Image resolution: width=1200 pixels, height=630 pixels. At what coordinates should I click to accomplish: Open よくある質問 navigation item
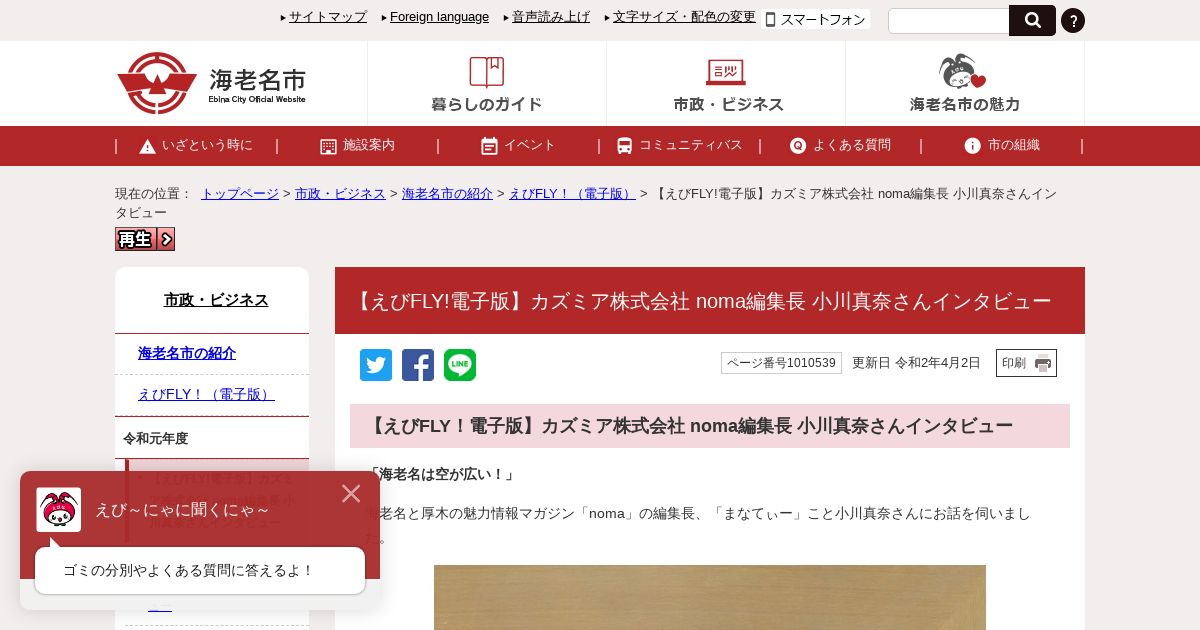click(840, 145)
